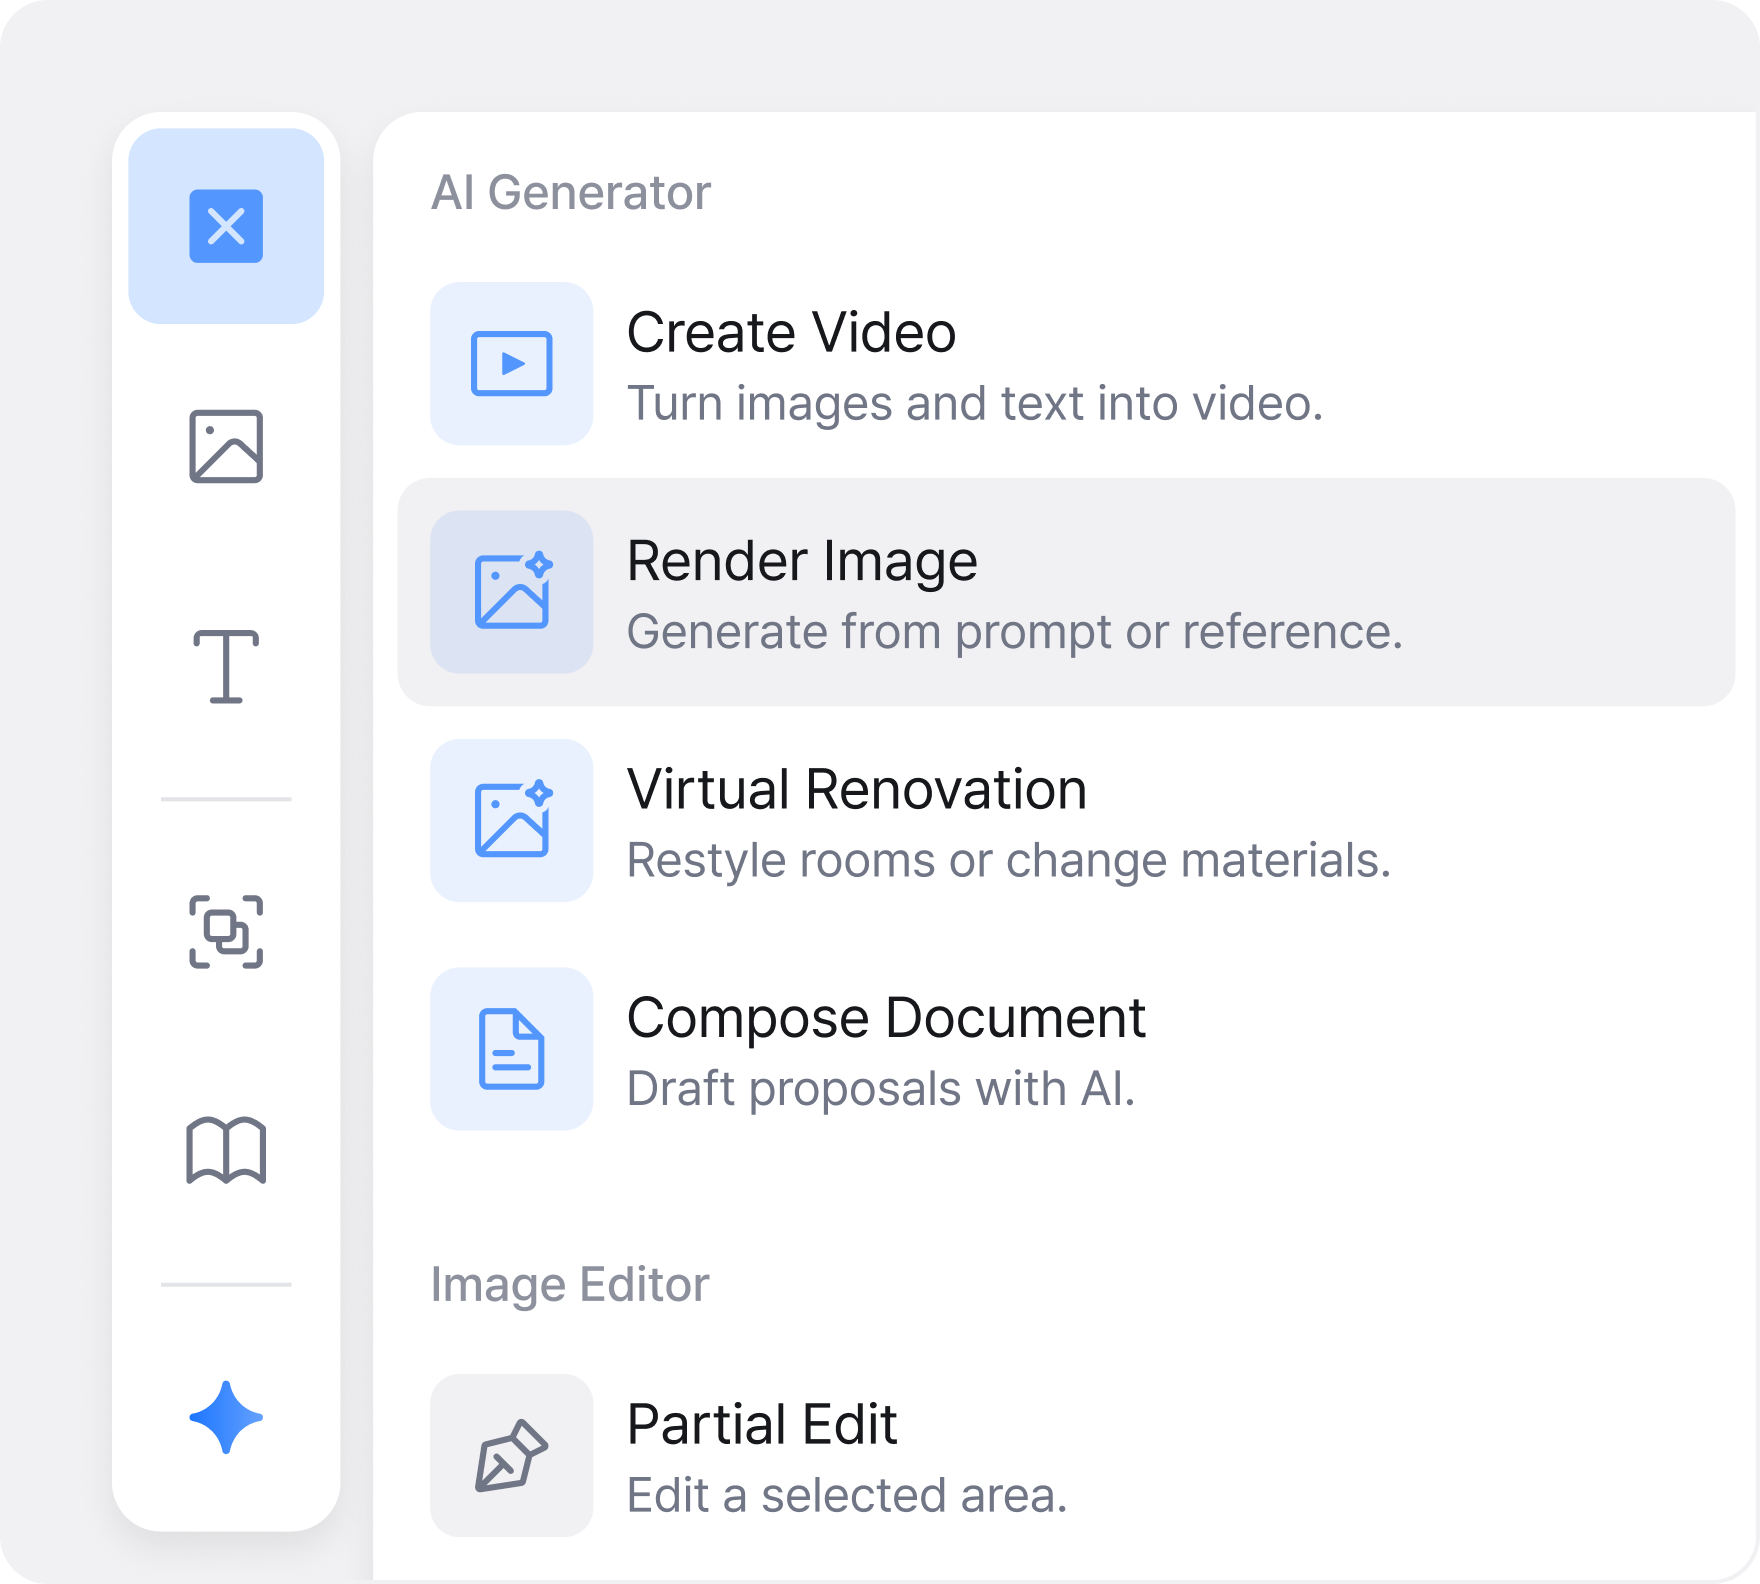Click the overlapping squares frame icon
Screen dimensions: 1760x1584
[226, 932]
